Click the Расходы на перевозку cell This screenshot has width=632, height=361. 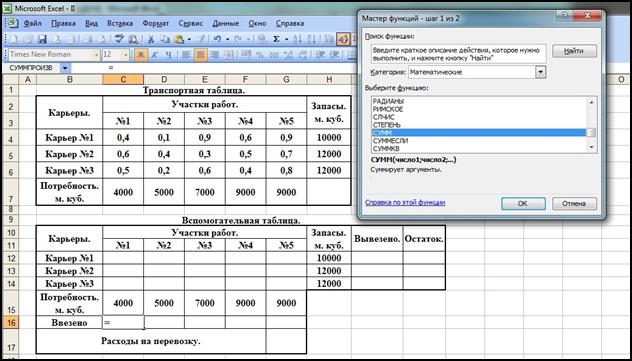tap(151, 341)
